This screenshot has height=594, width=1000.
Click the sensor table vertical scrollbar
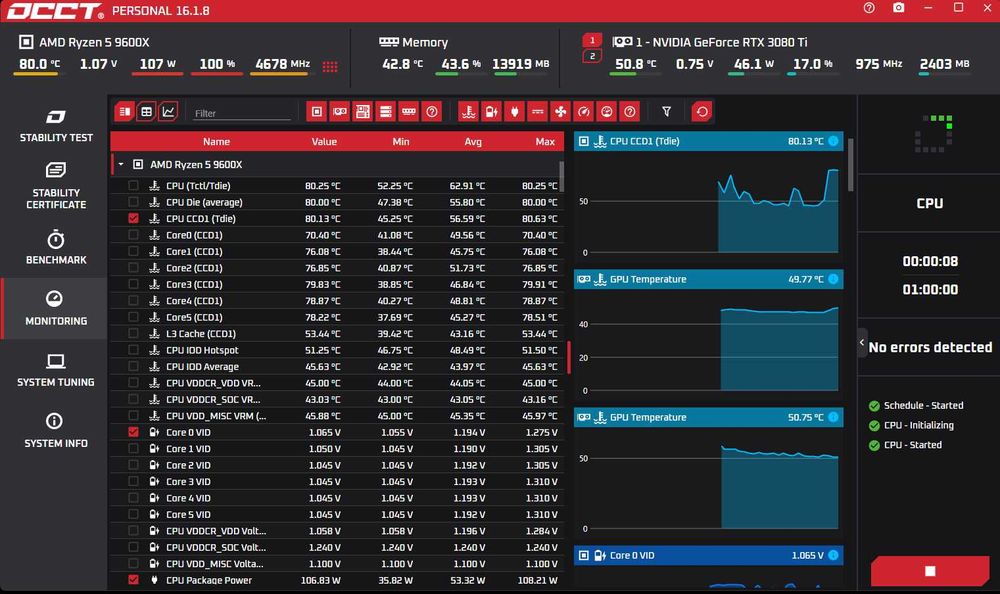(561, 176)
